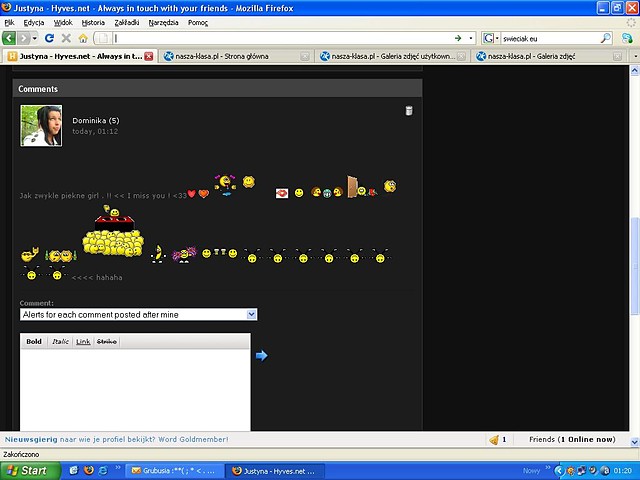Close the Justyna - Hyves.net tab
Image resolution: width=640 pixels, height=480 pixels.
[149, 56]
